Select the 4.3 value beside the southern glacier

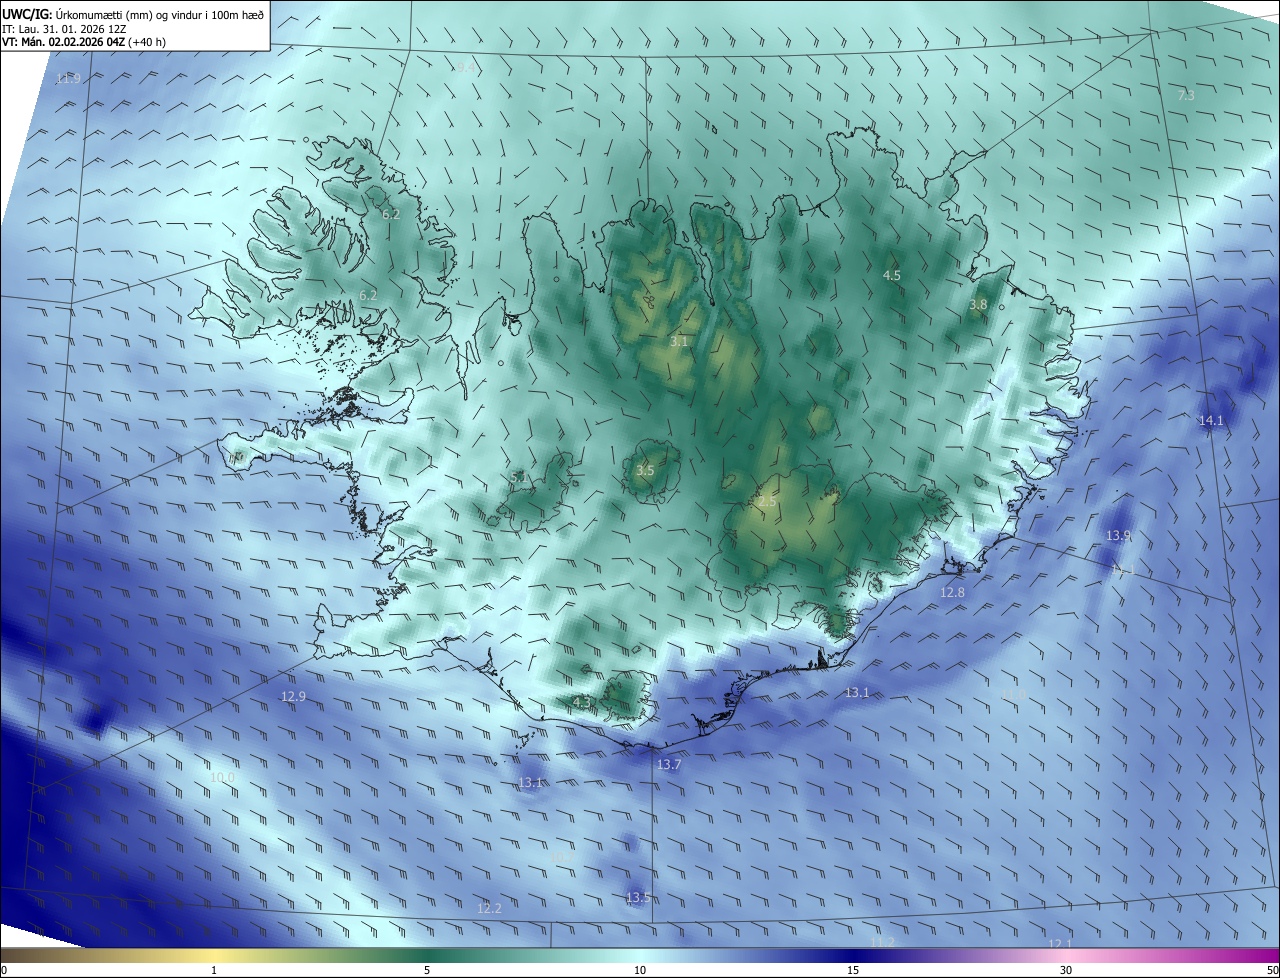pos(581,701)
